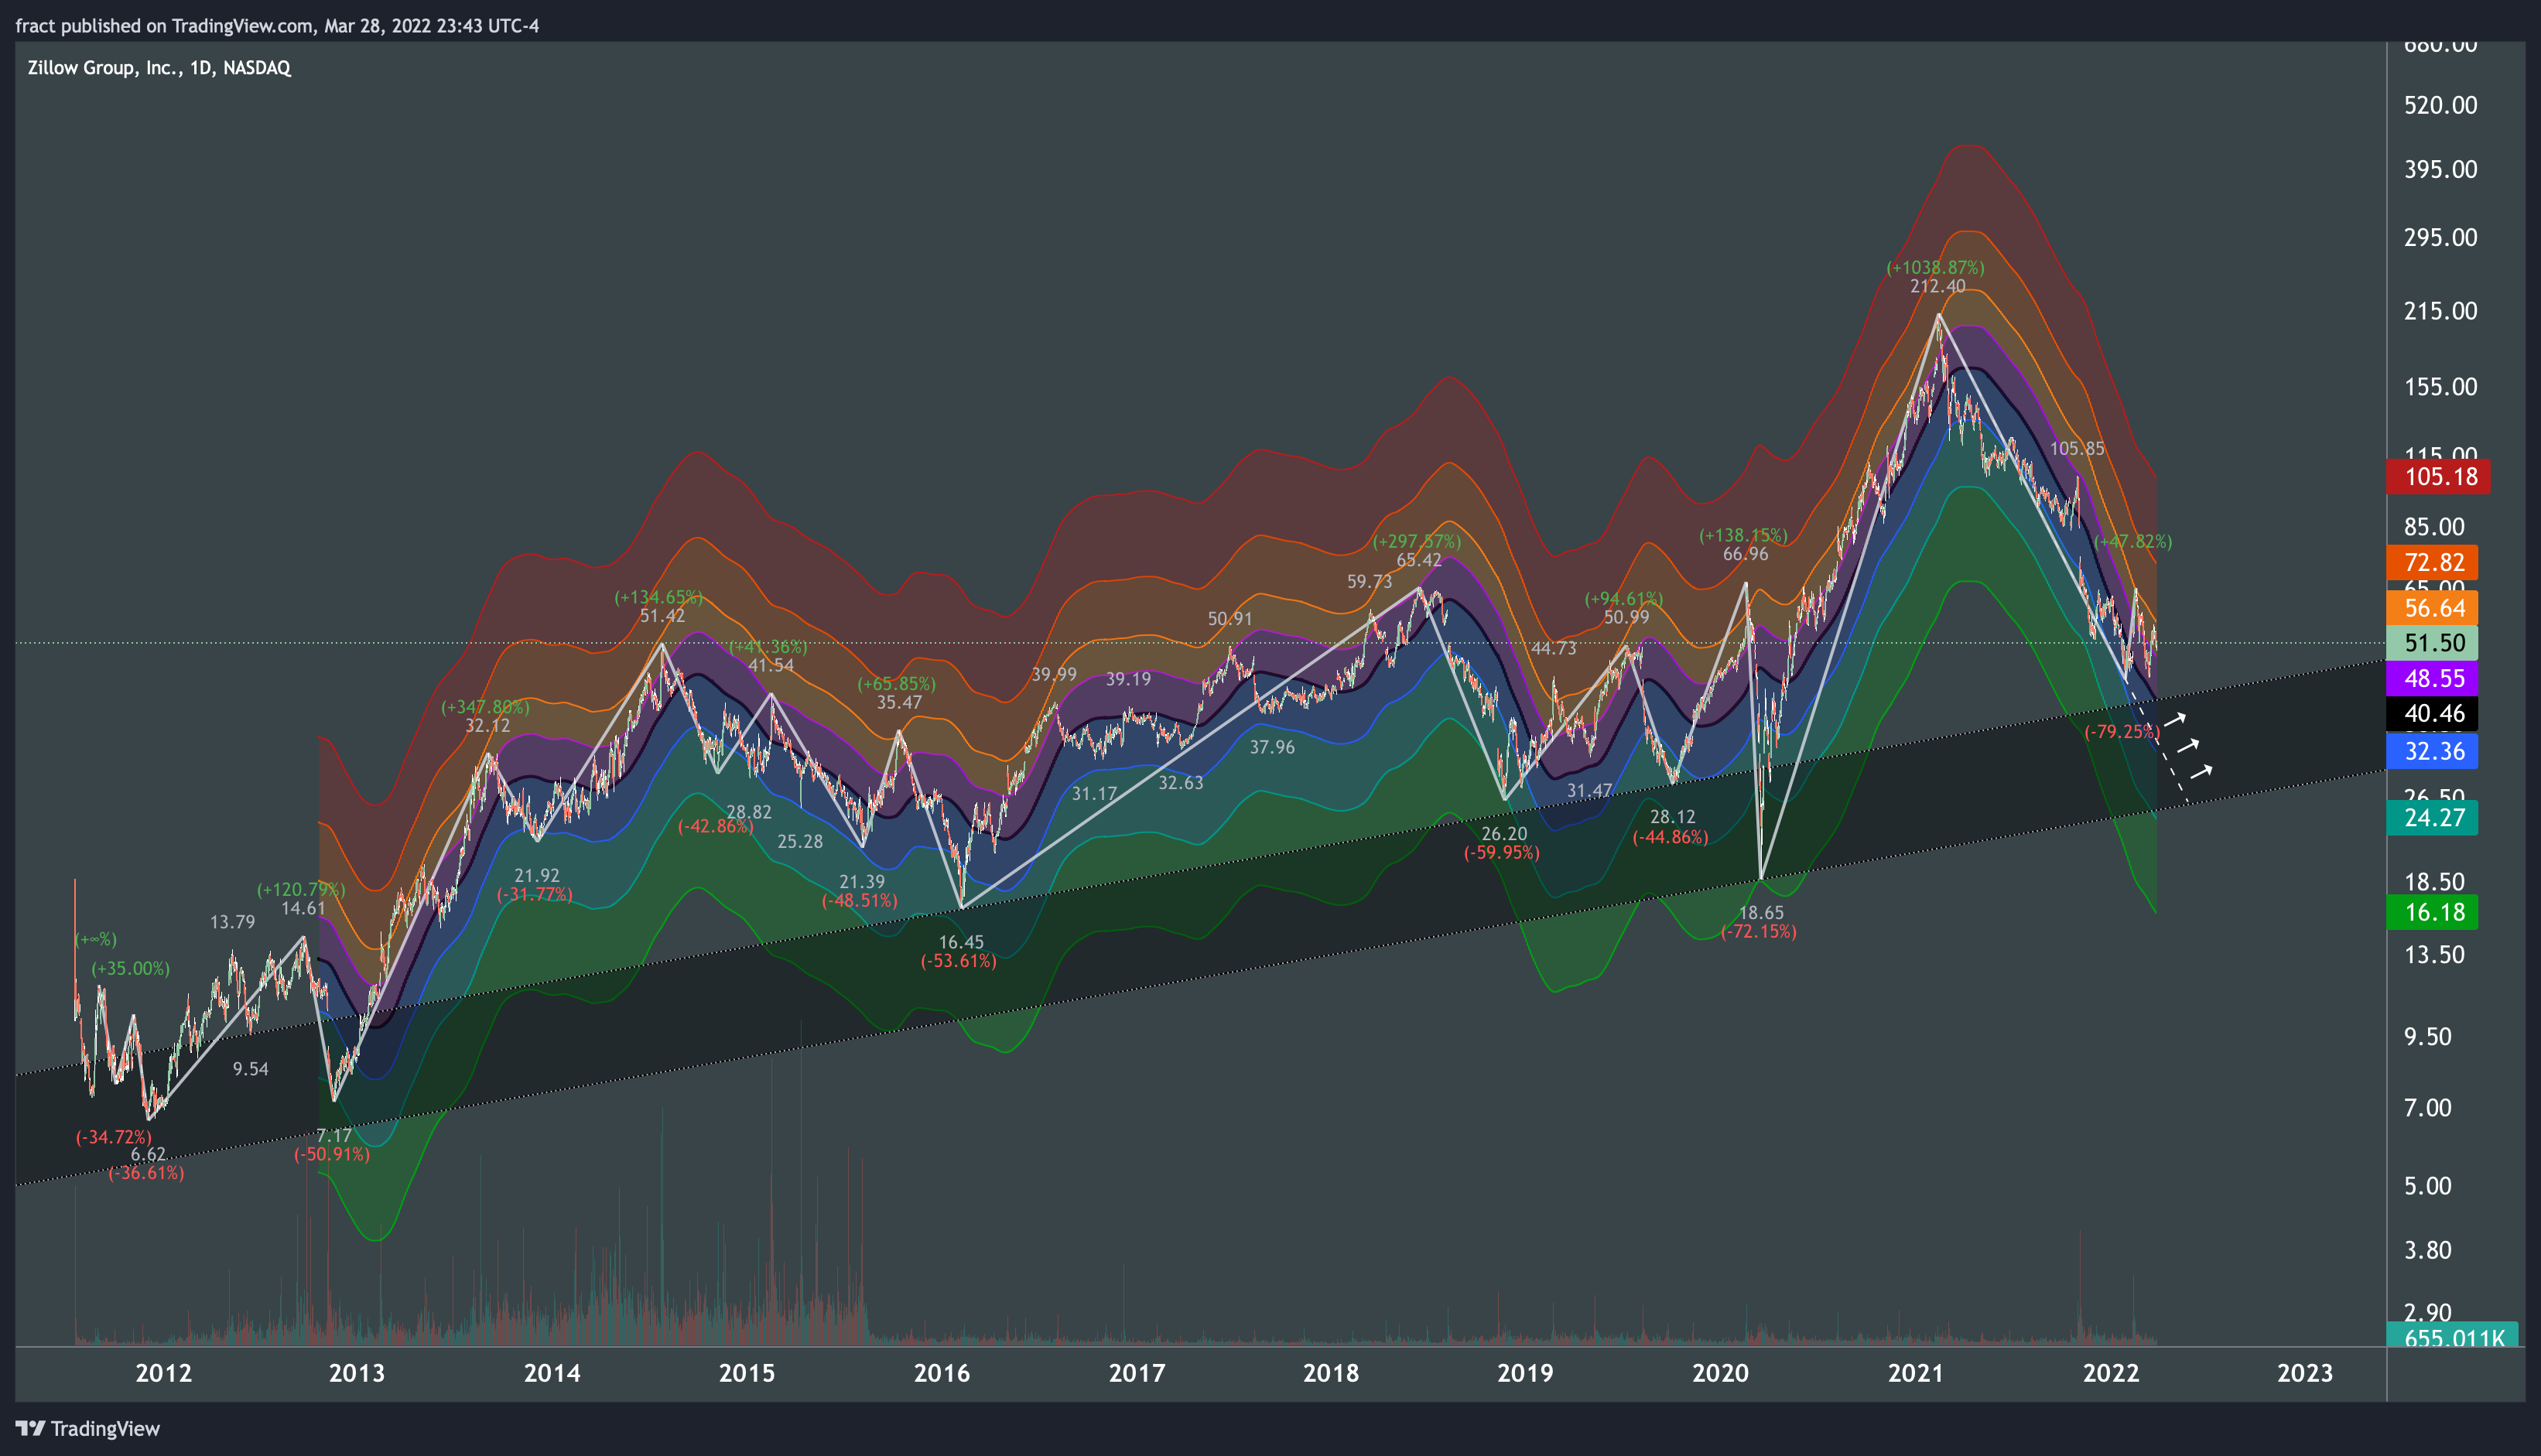Click the 2012 label on time axis
Viewport: 2541px width, 1456px height.
[163, 1373]
